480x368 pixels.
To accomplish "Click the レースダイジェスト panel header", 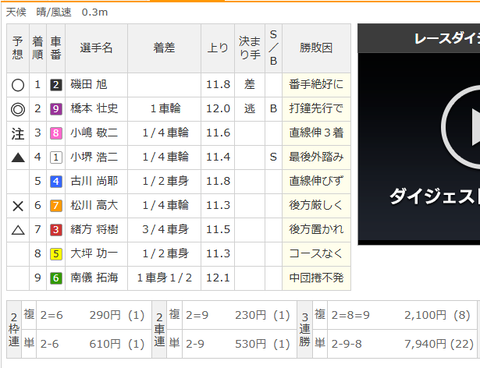I will point(419,38).
